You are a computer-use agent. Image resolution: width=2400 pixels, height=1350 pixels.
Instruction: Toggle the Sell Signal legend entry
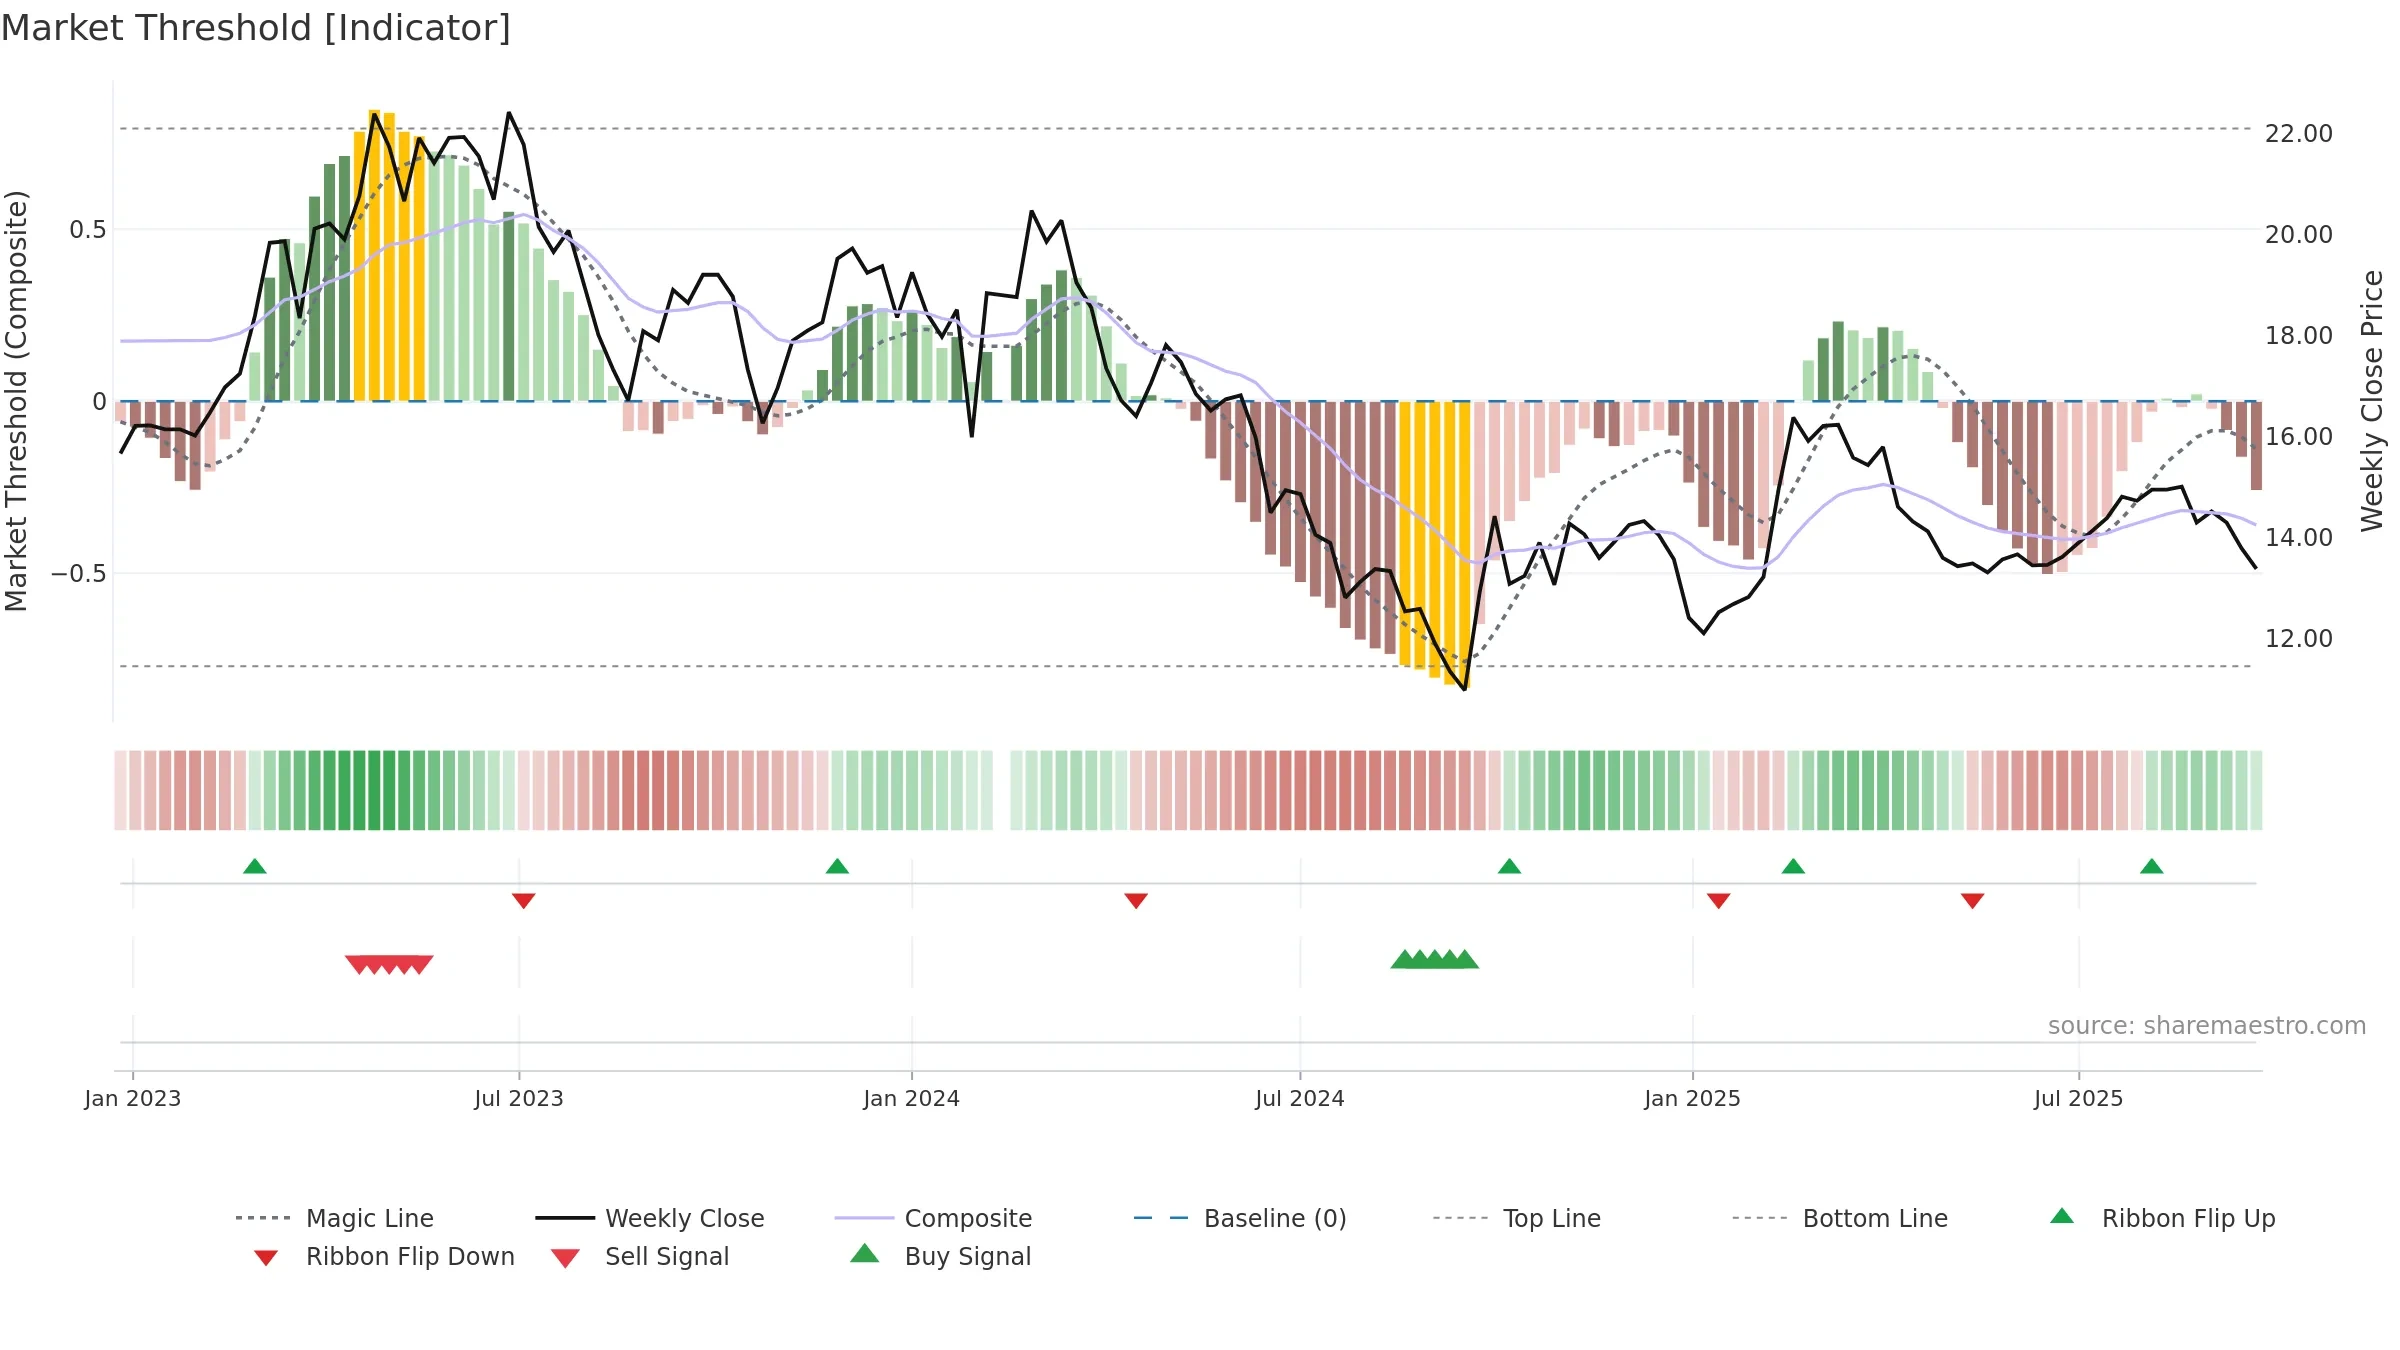pos(640,1256)
